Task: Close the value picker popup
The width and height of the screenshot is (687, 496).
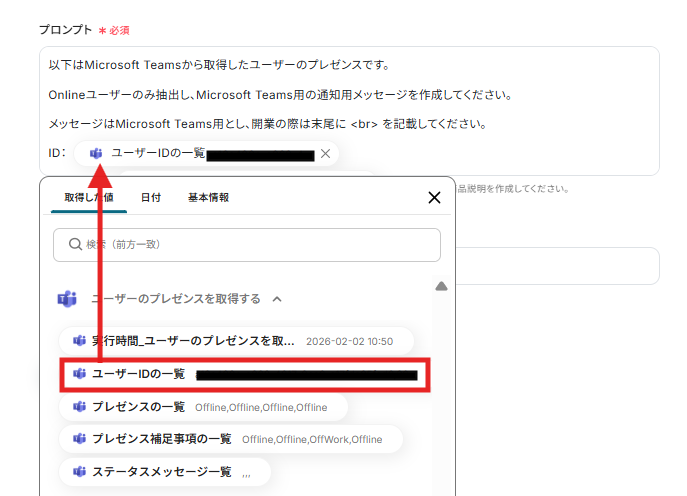Action: pyautogui.click(x=434, y=198)
